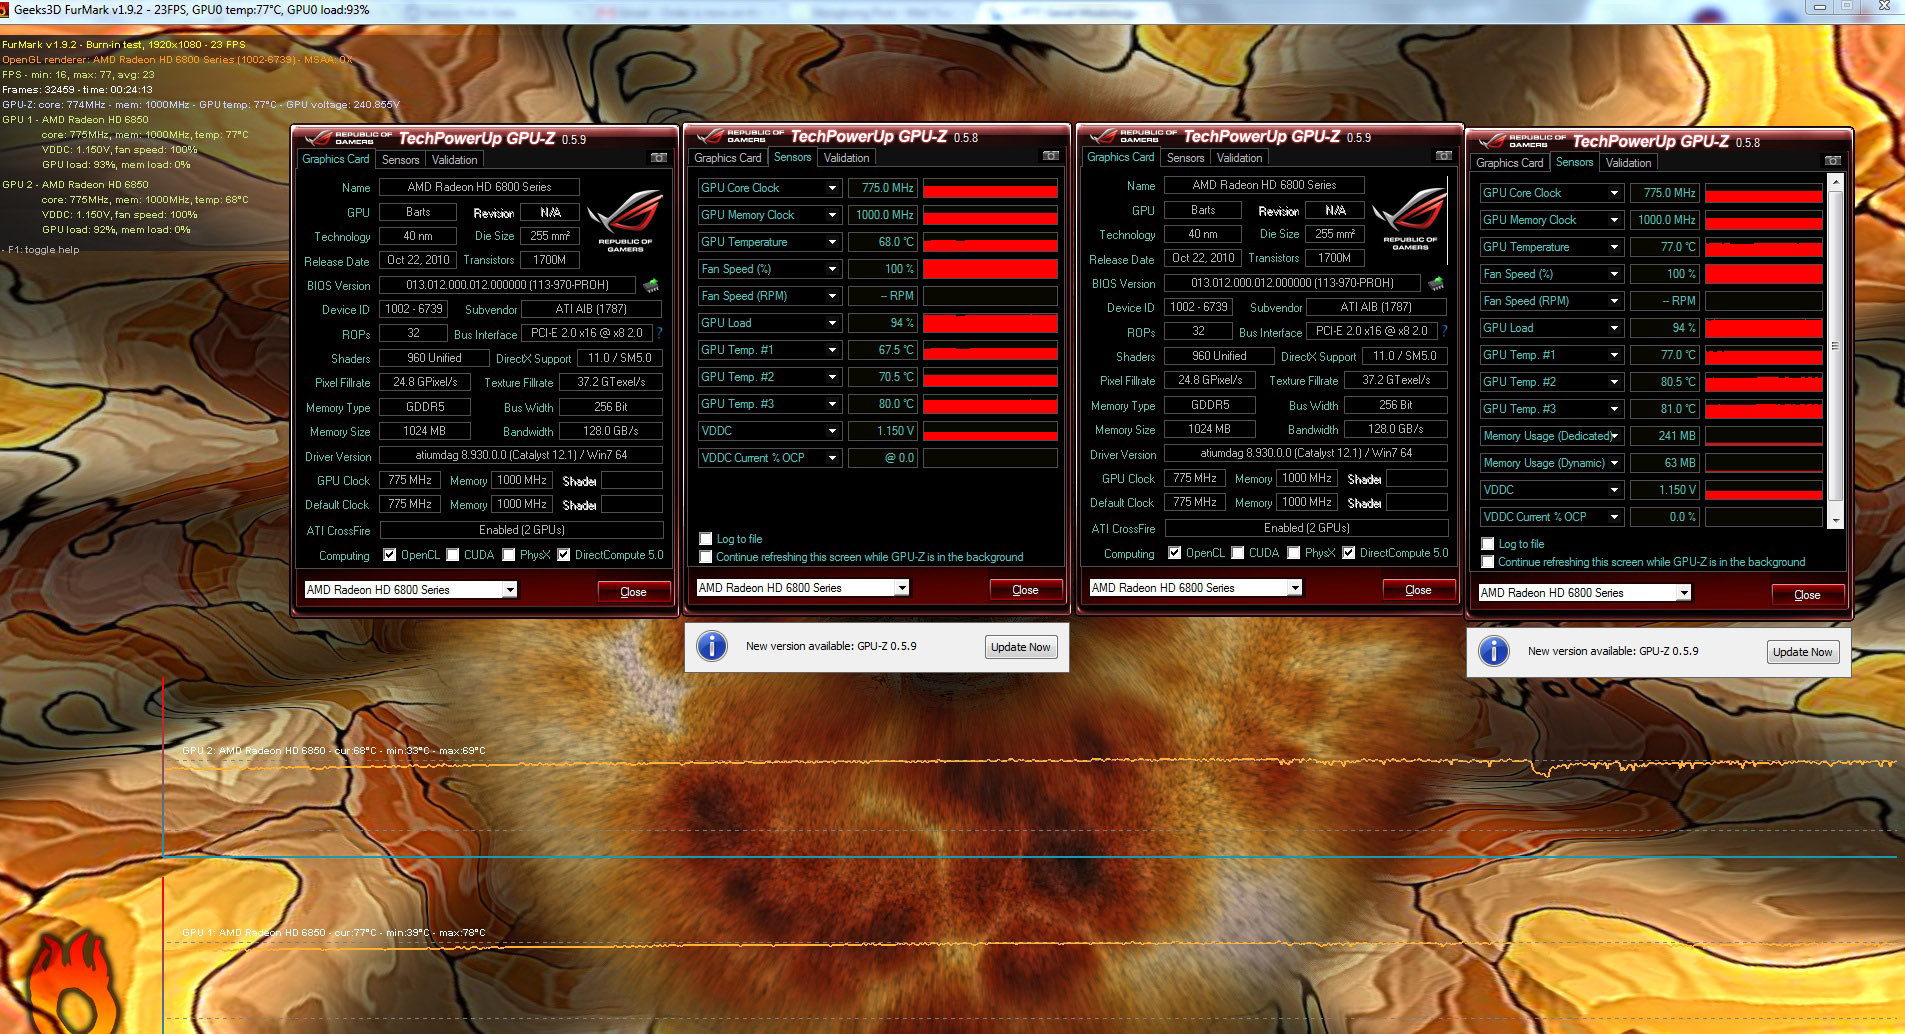Expand GPU selector dropdown in leftmost window

(x=510, y=590)
